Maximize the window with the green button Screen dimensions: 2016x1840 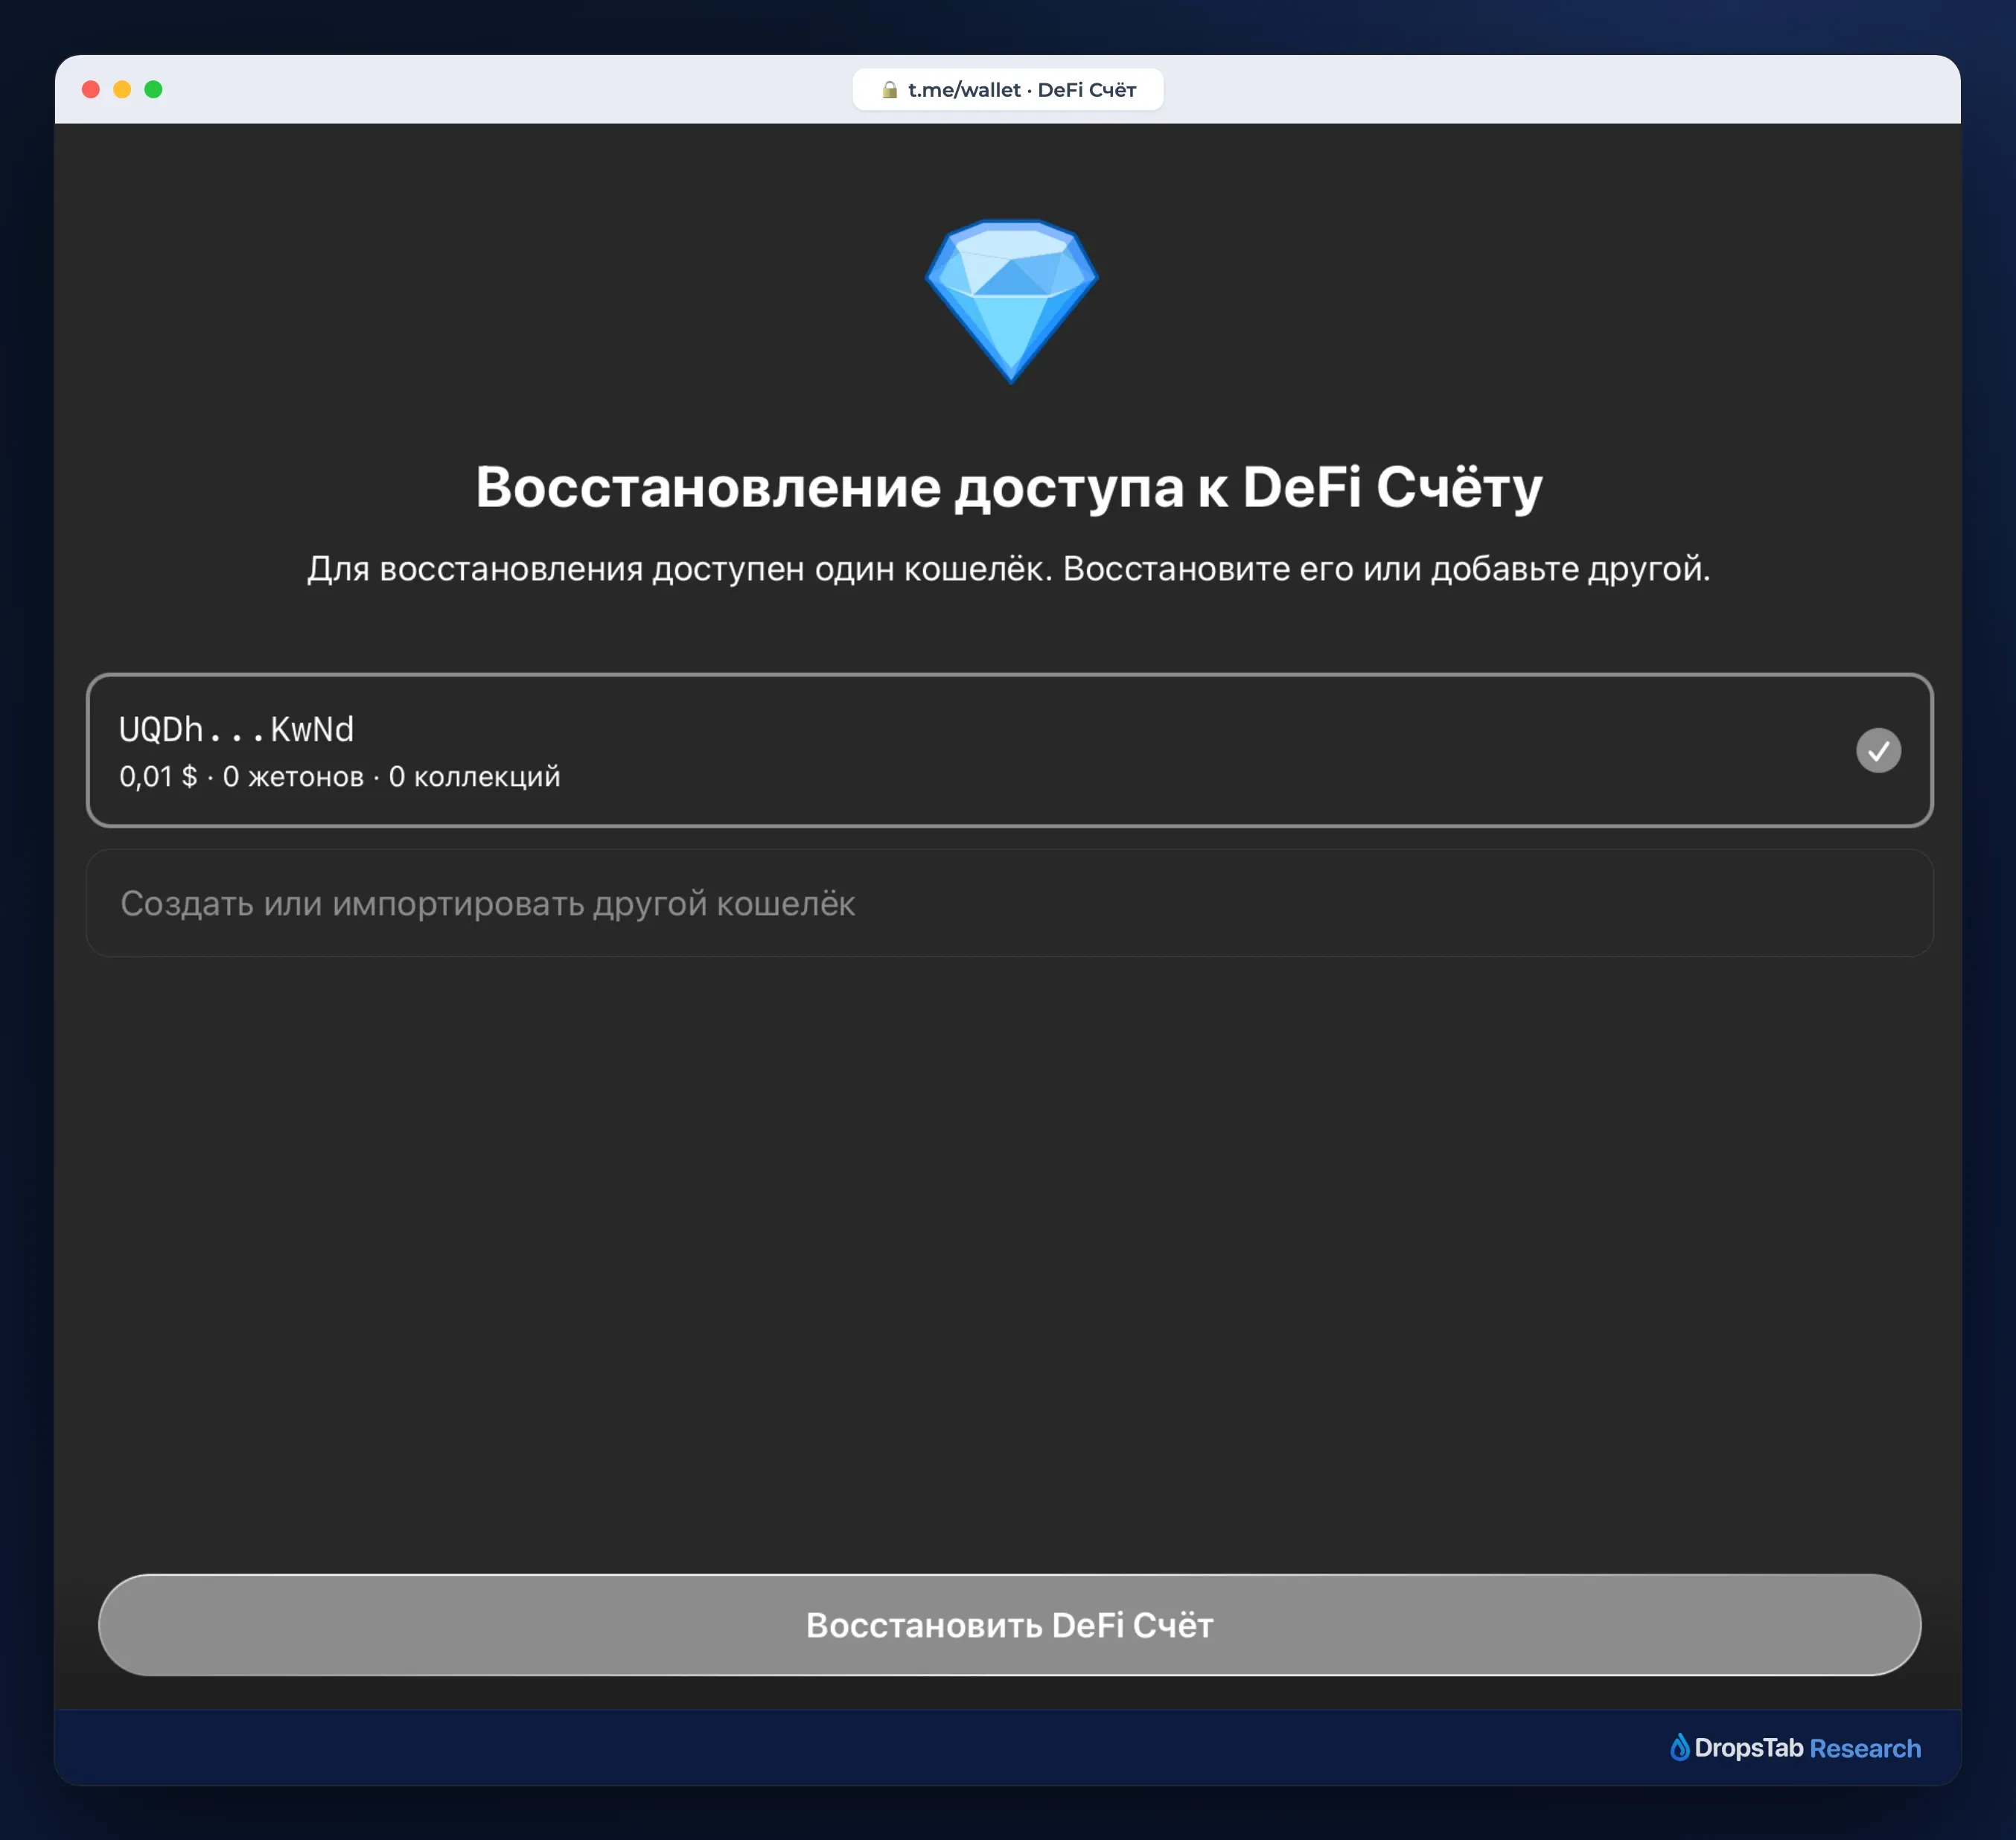(153, 90)
